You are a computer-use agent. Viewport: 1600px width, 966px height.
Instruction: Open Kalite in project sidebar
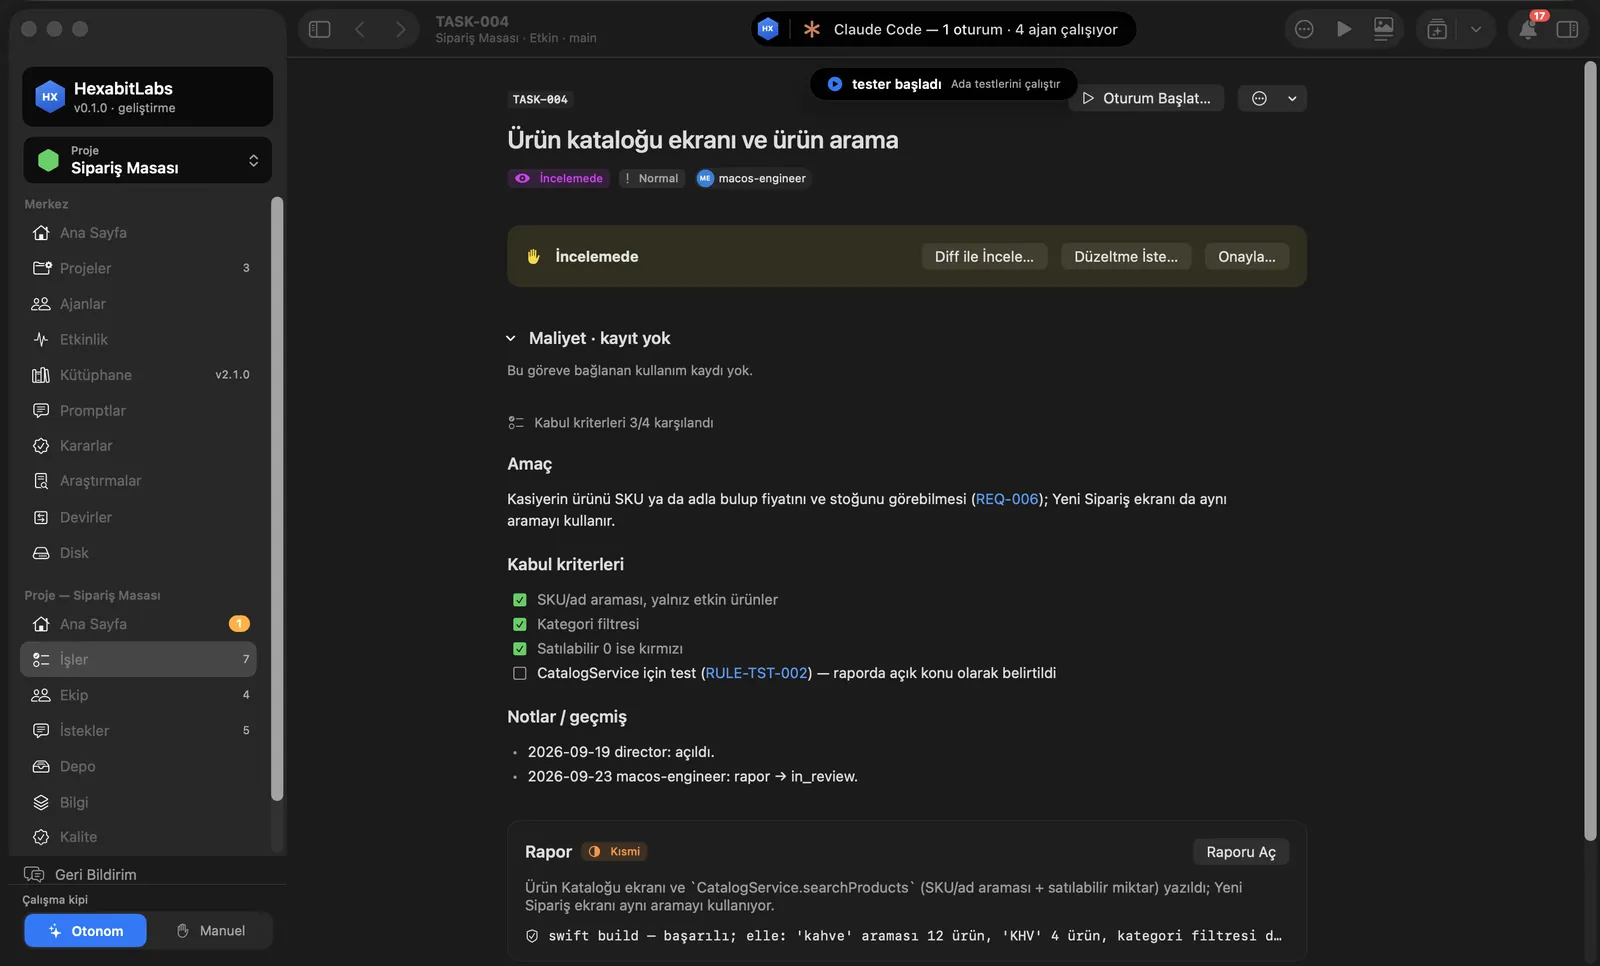click(x=138, y=837)
